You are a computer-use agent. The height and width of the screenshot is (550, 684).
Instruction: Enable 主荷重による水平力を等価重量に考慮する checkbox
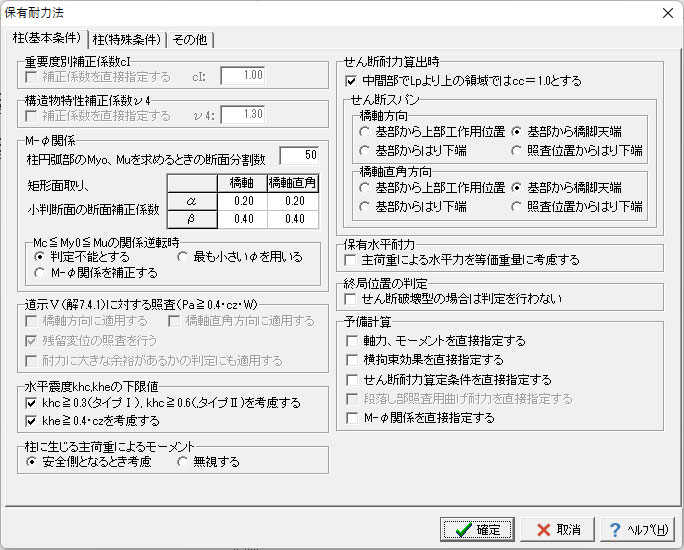462,260
